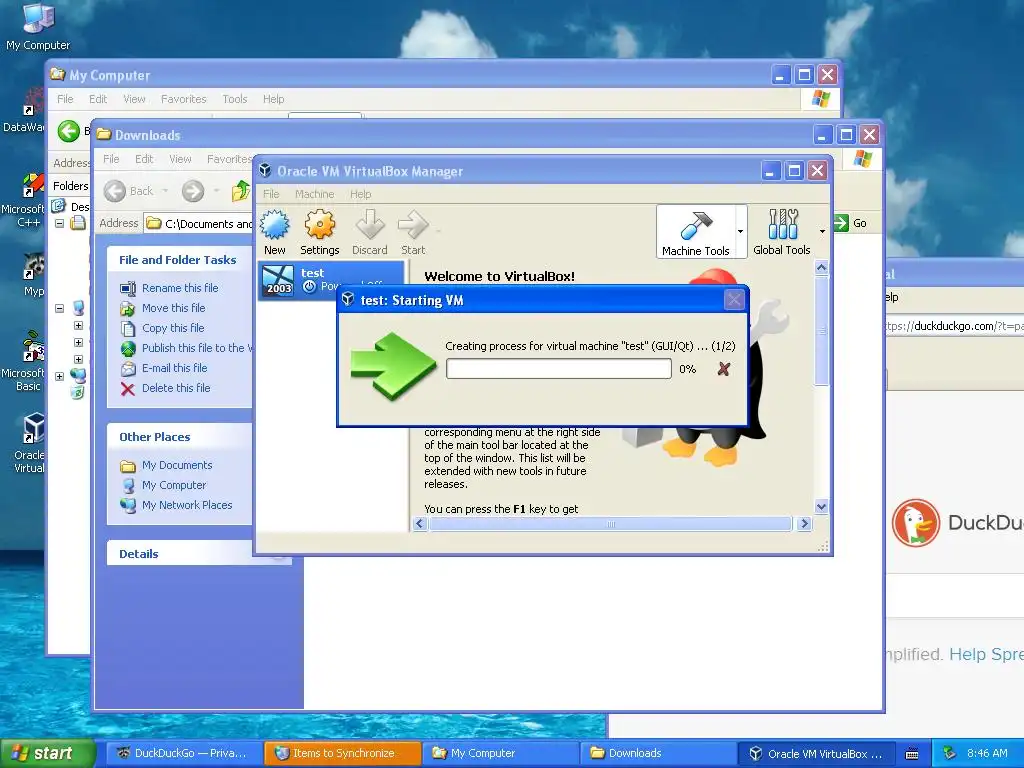Screen dimensions: 1024x768
Task: Open Oracle VirtualBox desktop shortcut
Action: point(29,443)
